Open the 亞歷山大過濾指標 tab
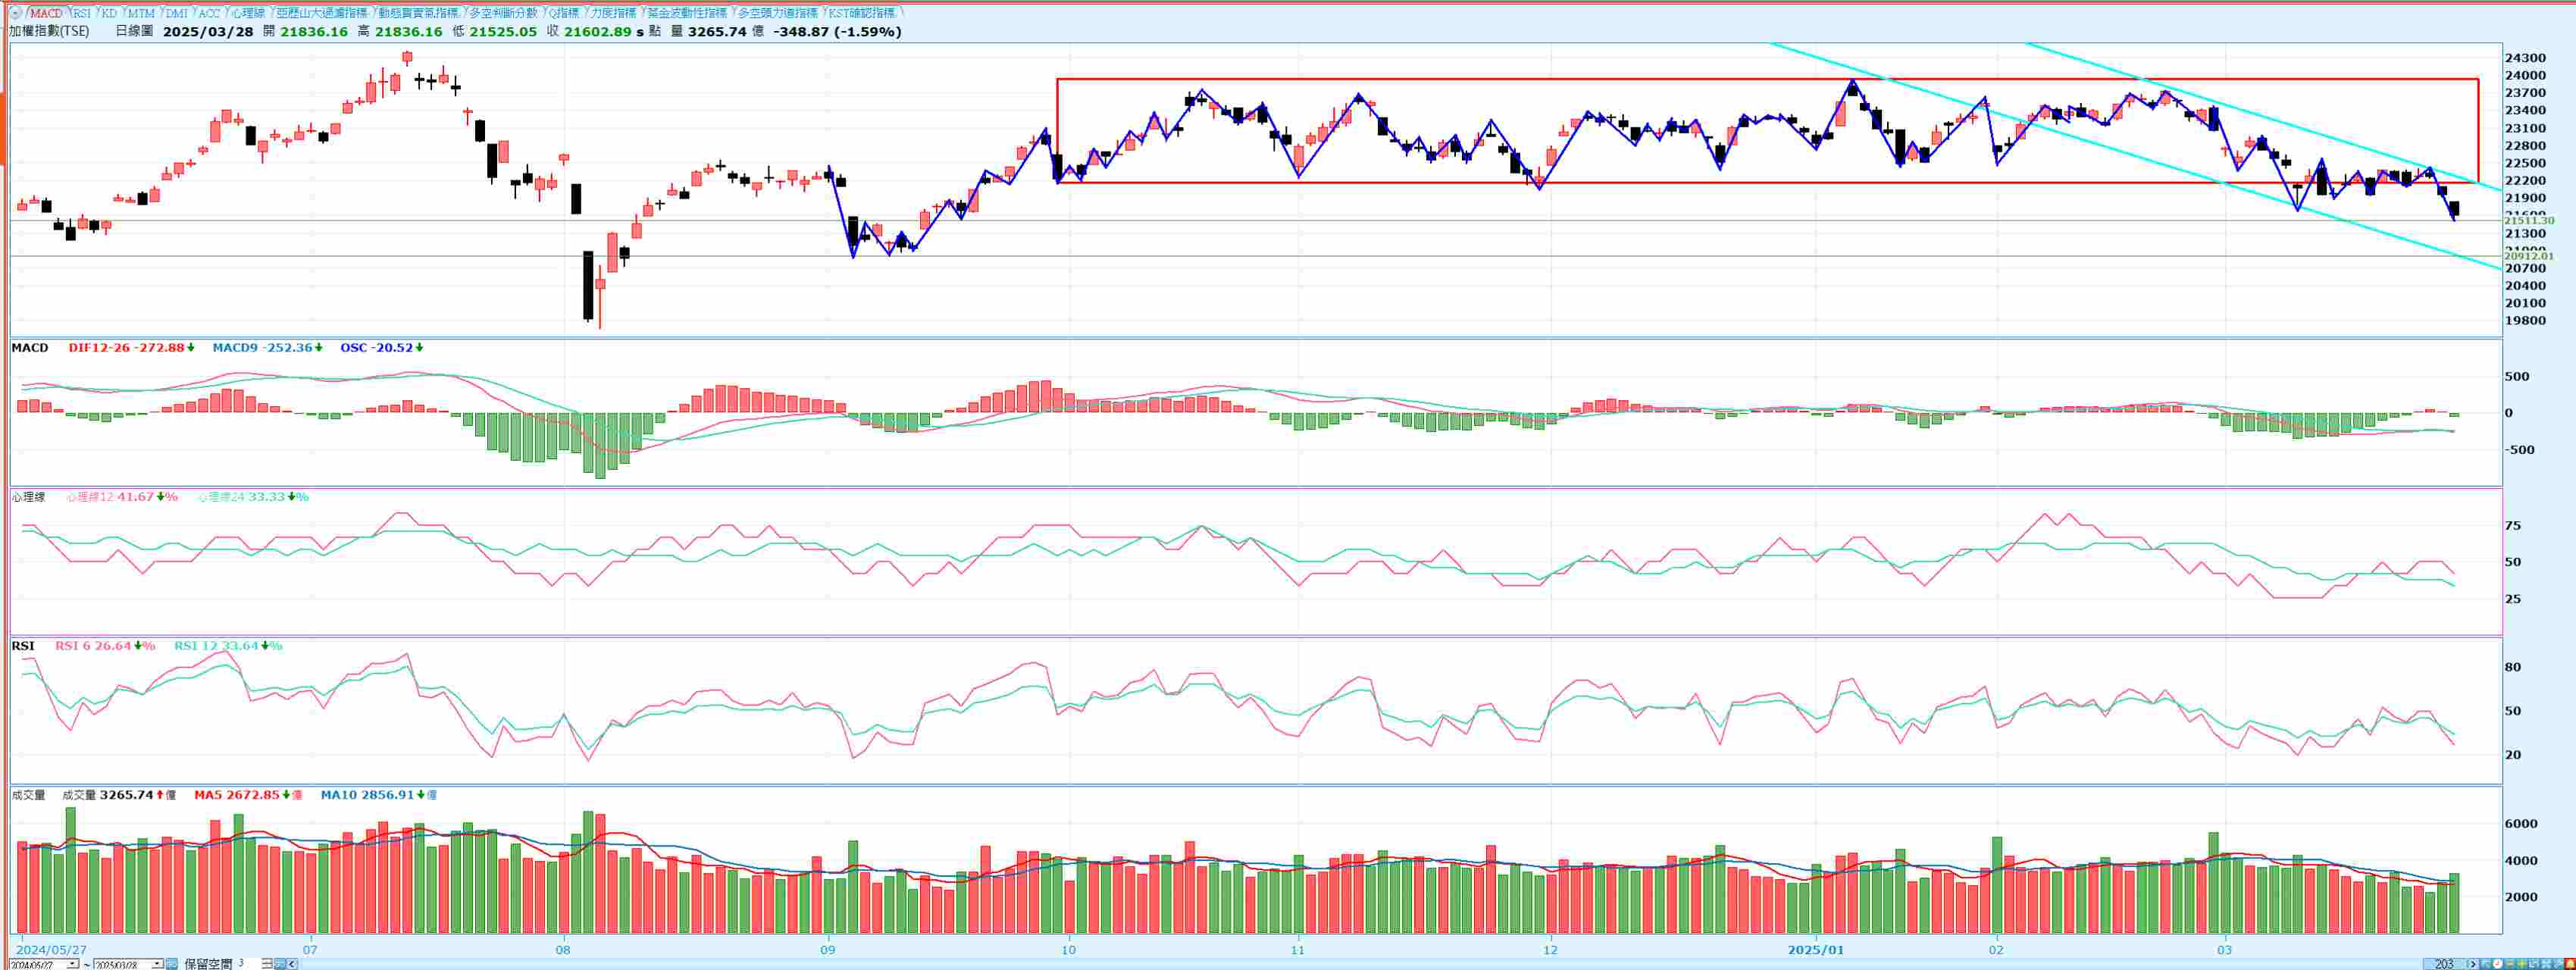 point(321,13)
